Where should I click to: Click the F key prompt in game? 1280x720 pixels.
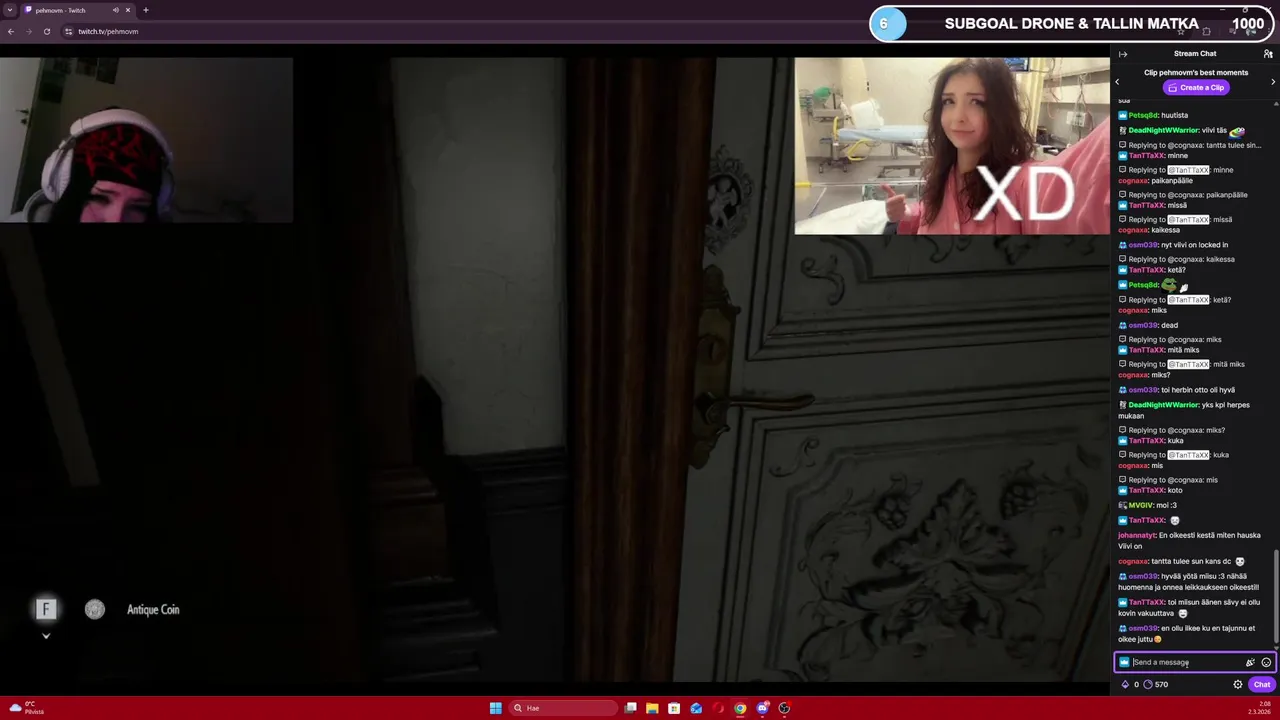pyautogui.click(x=45, y=609)
